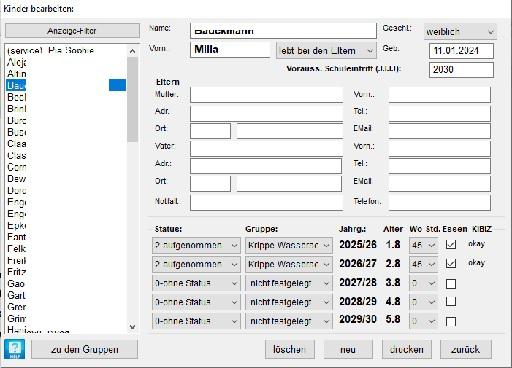
Task: Click the Notfall field
Action: [266, 202]
